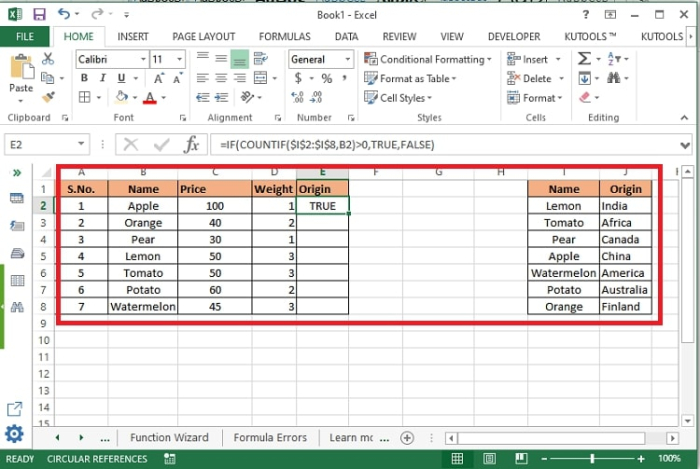Toggle Bottom Align button
Image resolution: width=700 pixels, height=469 pixels.
pyautogui.click(x=240, y=59)
